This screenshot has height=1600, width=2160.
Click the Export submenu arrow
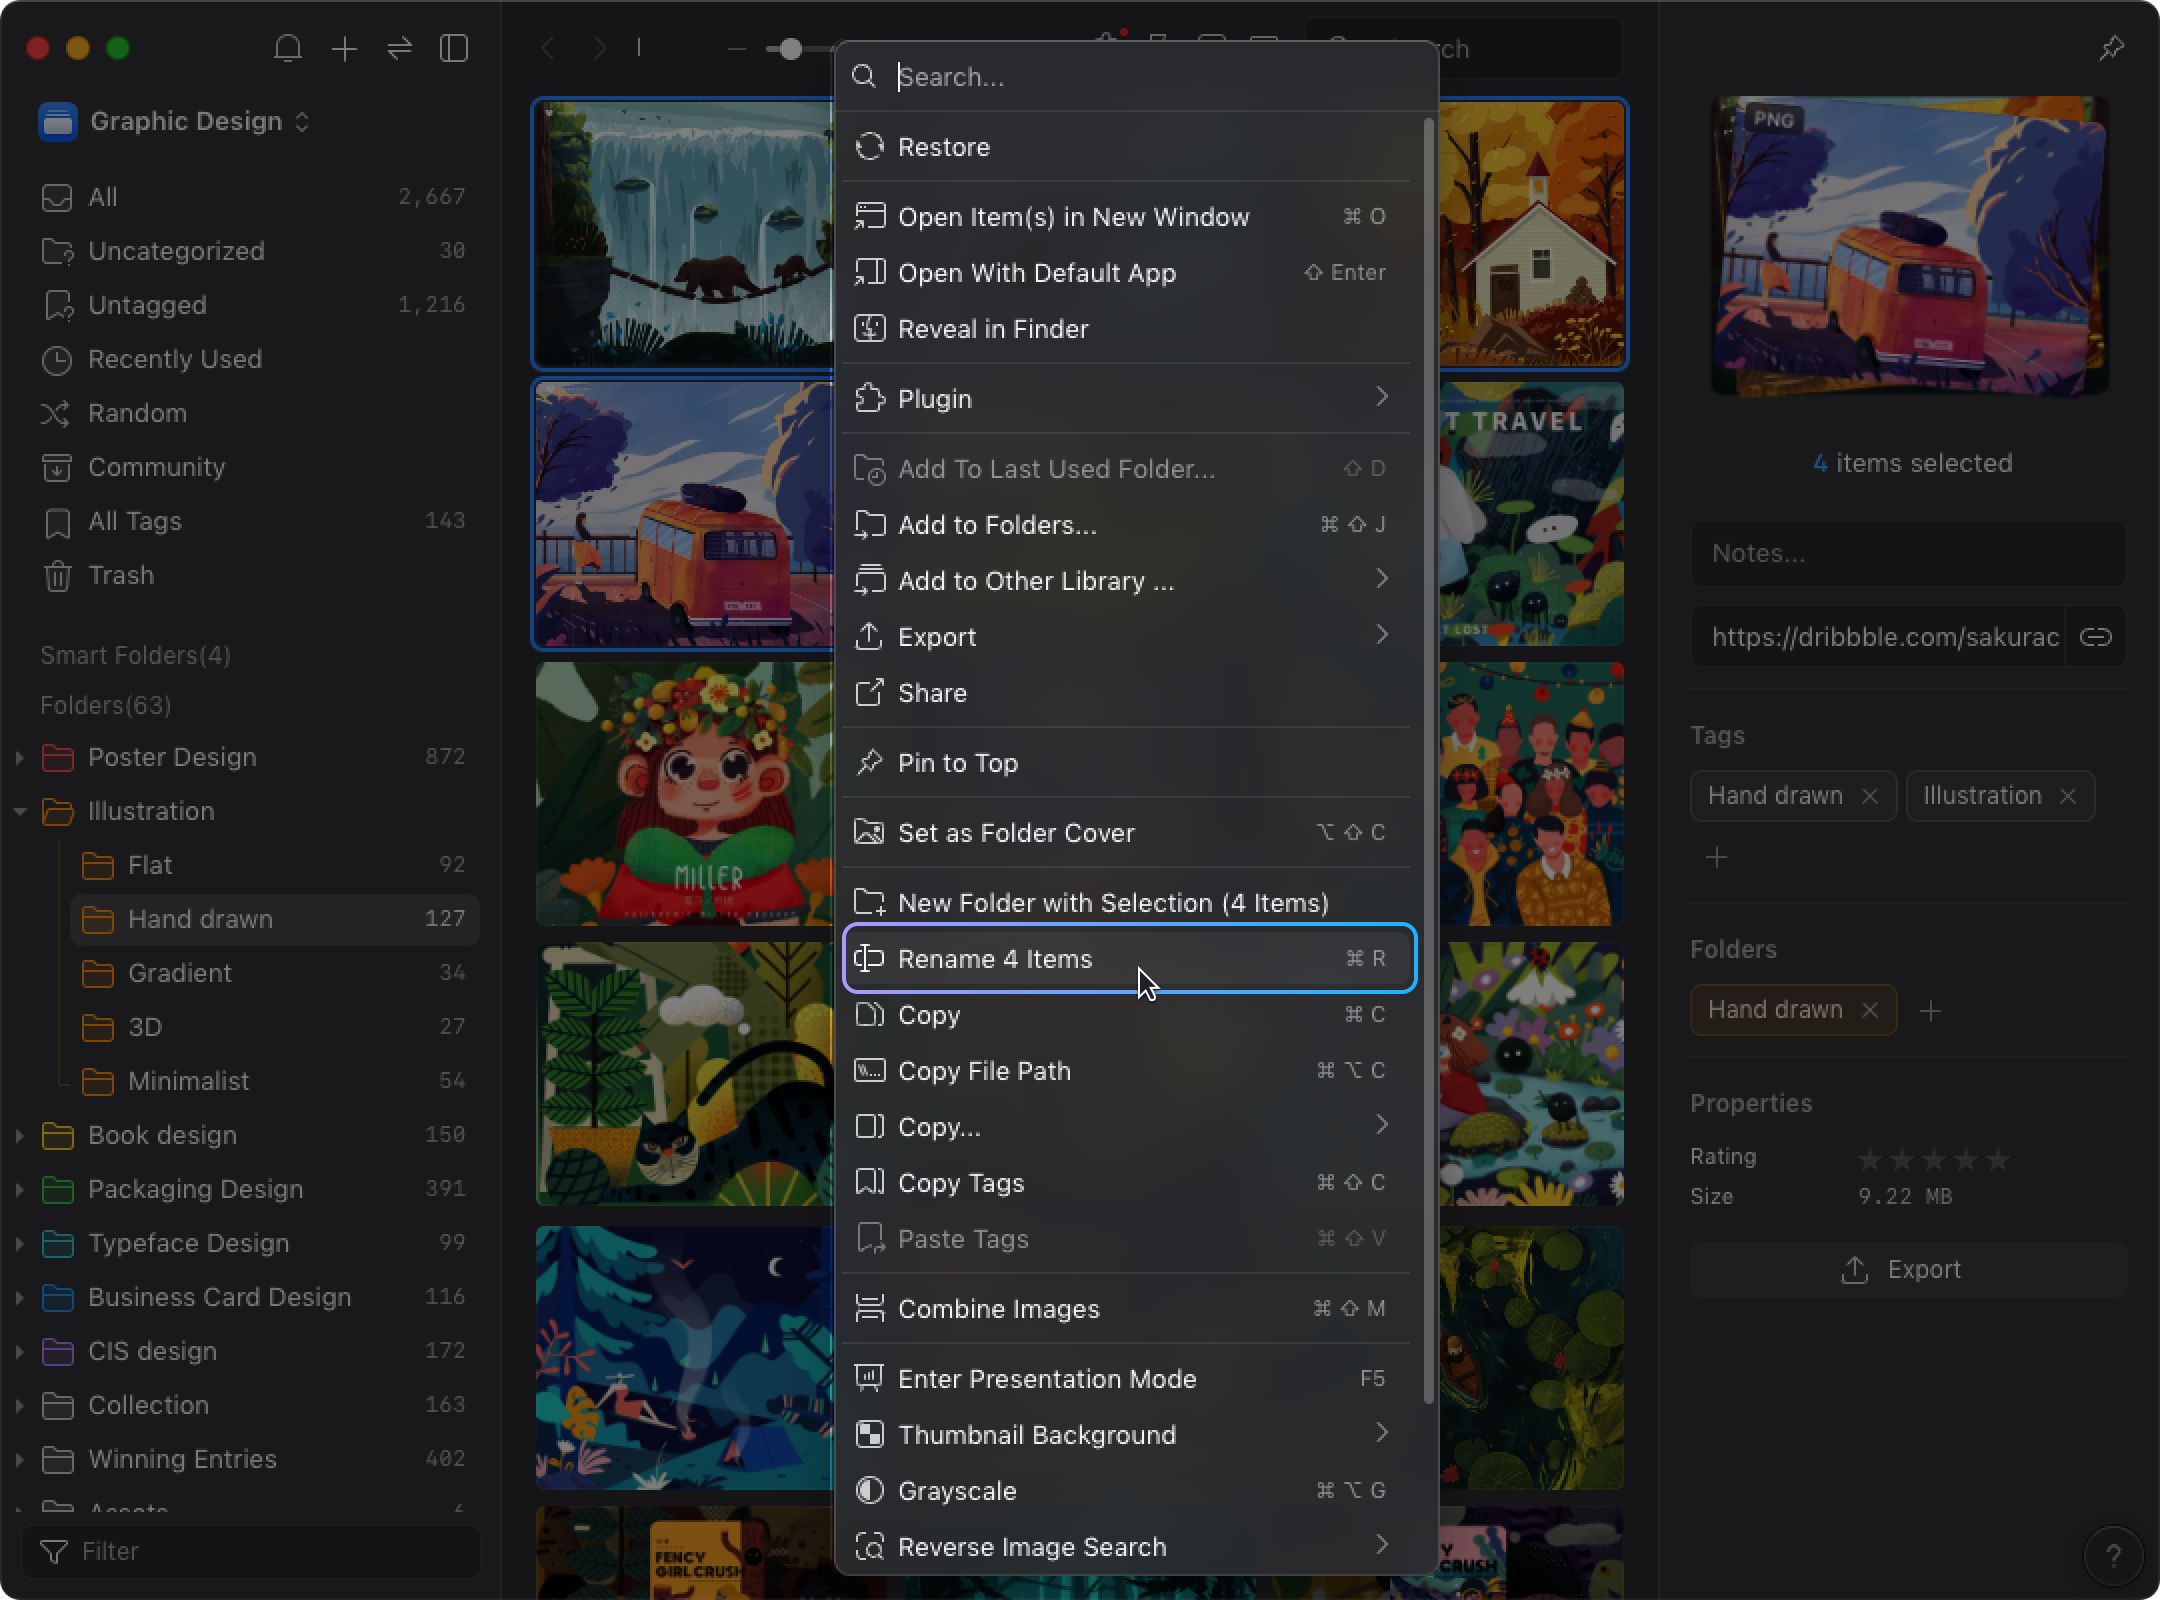pyautogui.click(x=1382, y=635)
